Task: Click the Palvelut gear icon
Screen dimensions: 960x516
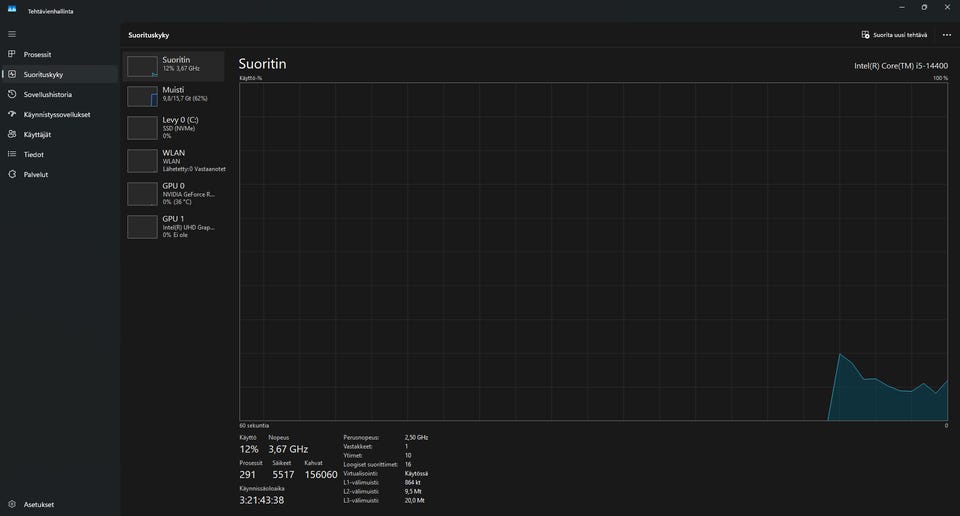Action: pos(12,174)
